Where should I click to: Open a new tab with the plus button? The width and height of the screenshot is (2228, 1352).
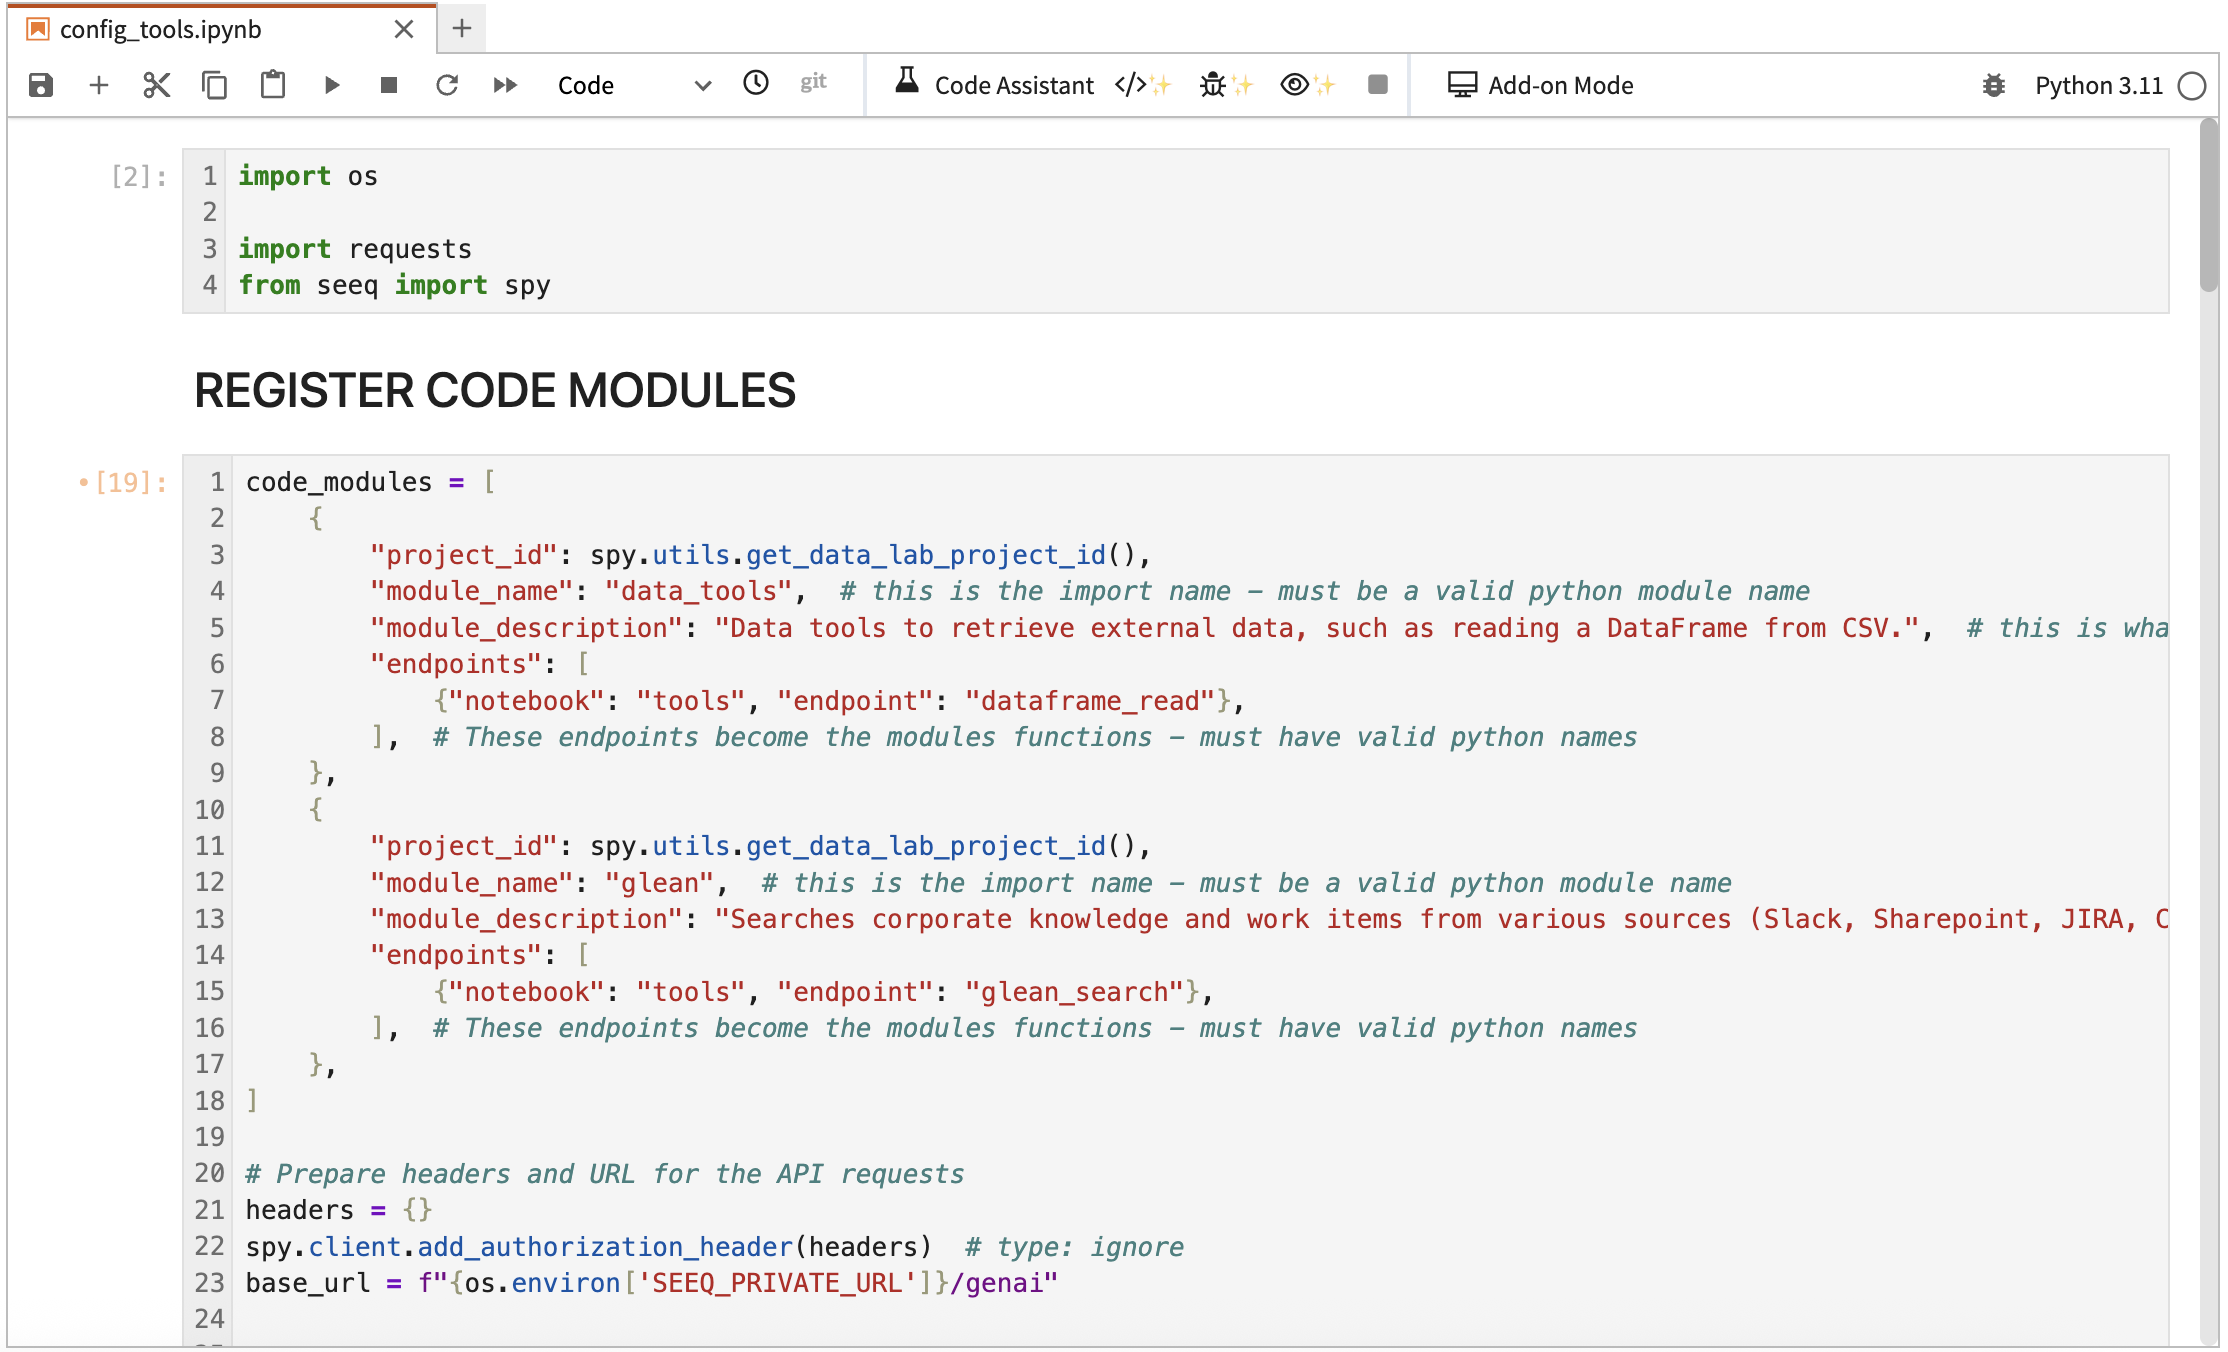click(460, 29)
